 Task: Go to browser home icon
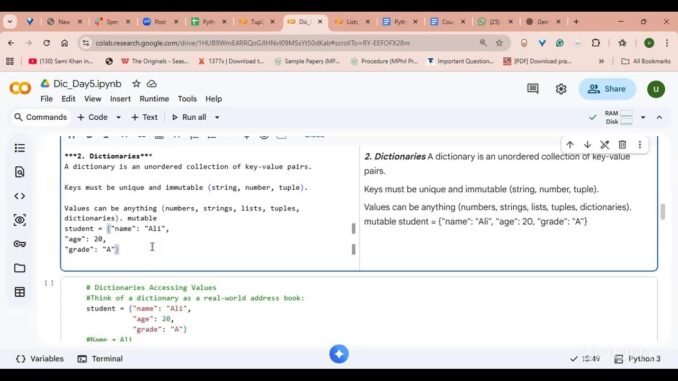tap(64, 43)
